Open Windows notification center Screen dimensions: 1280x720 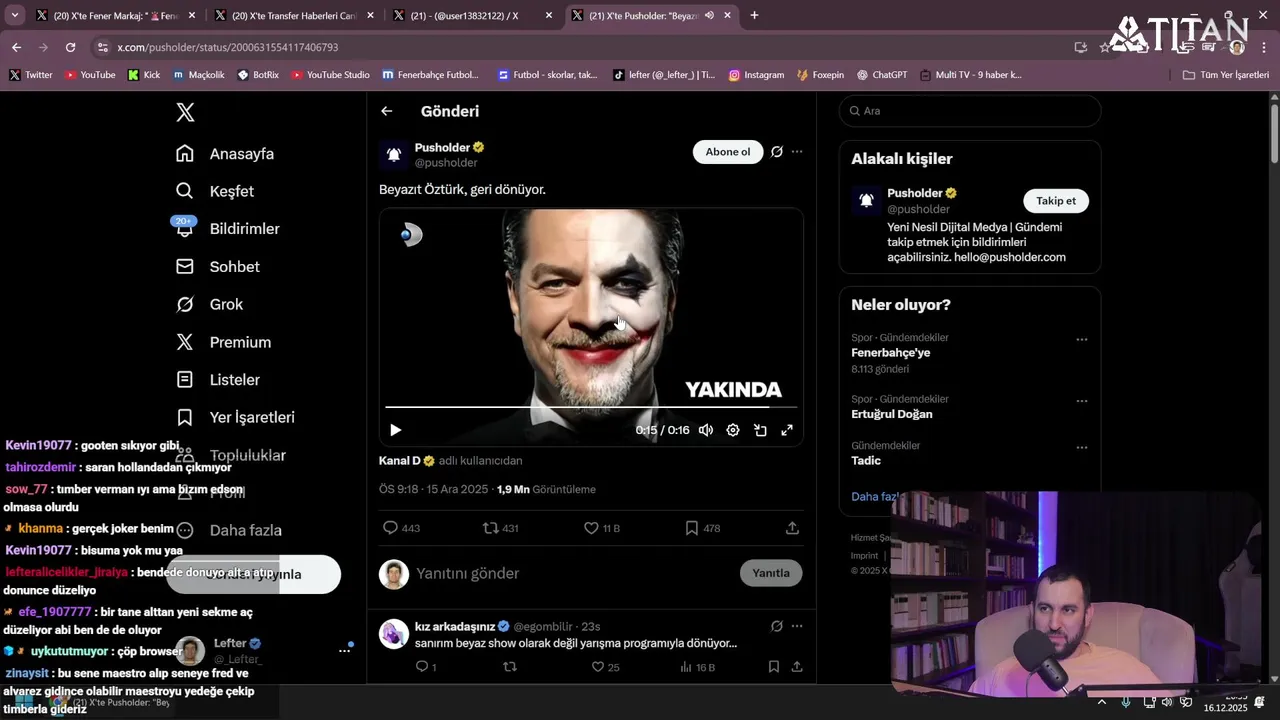[x=1260, y=702]
